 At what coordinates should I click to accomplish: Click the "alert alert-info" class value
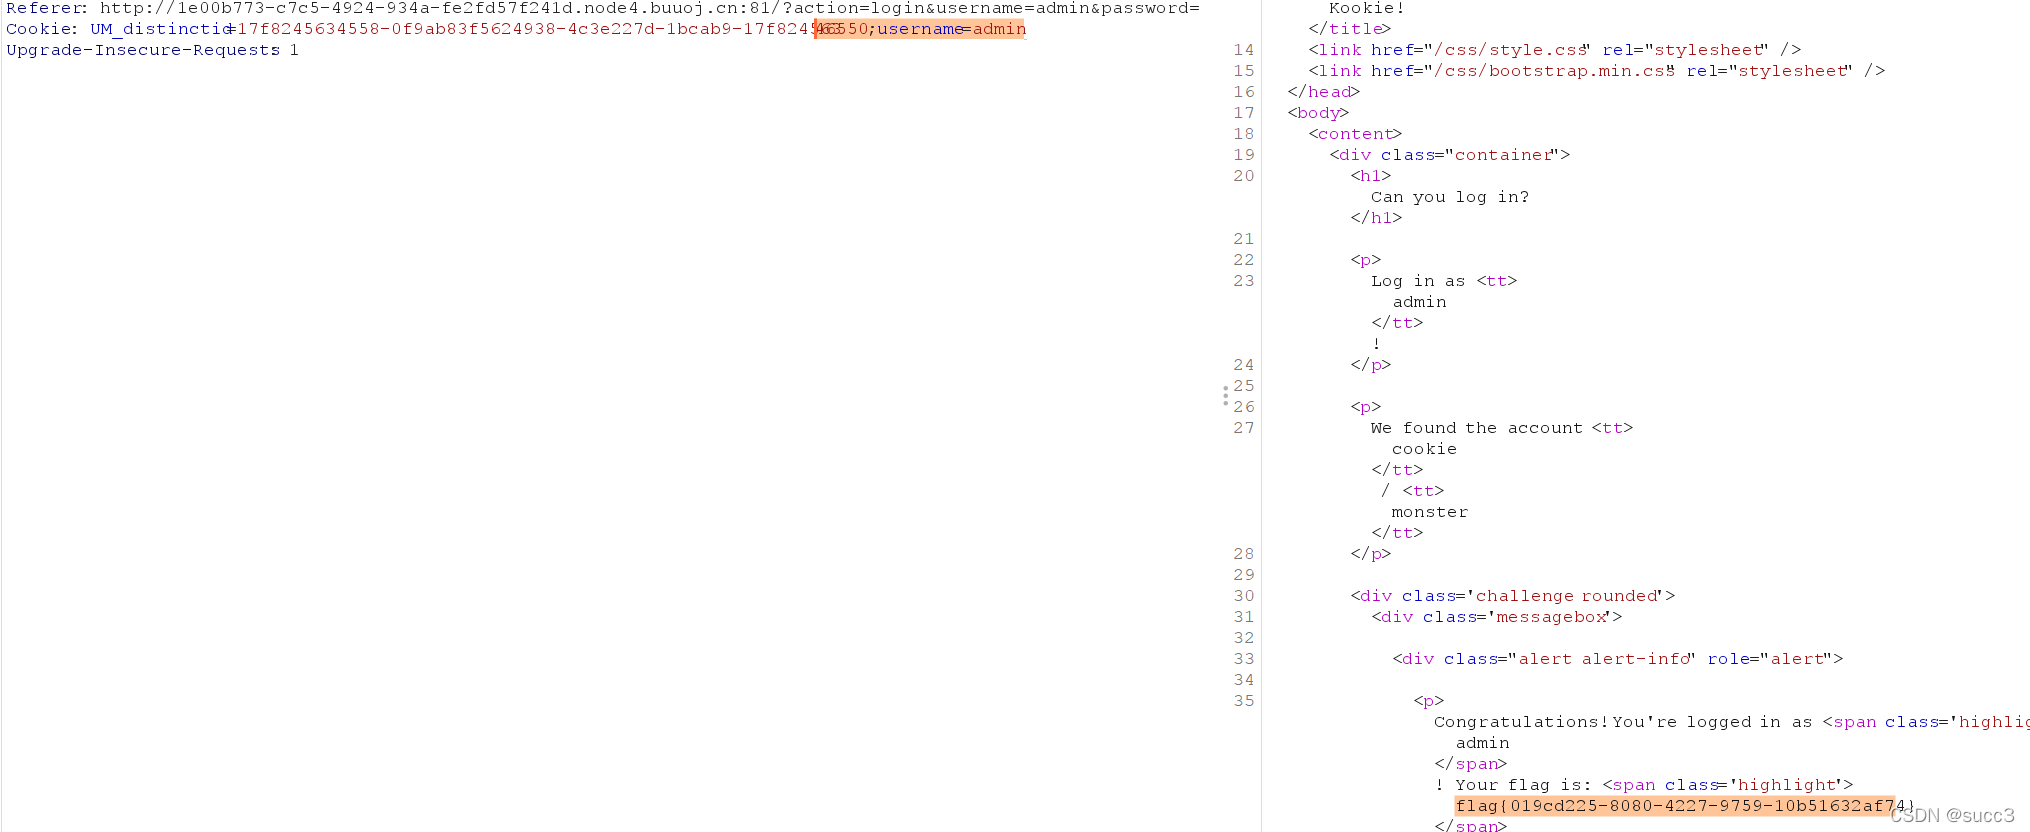[1604, 659]
